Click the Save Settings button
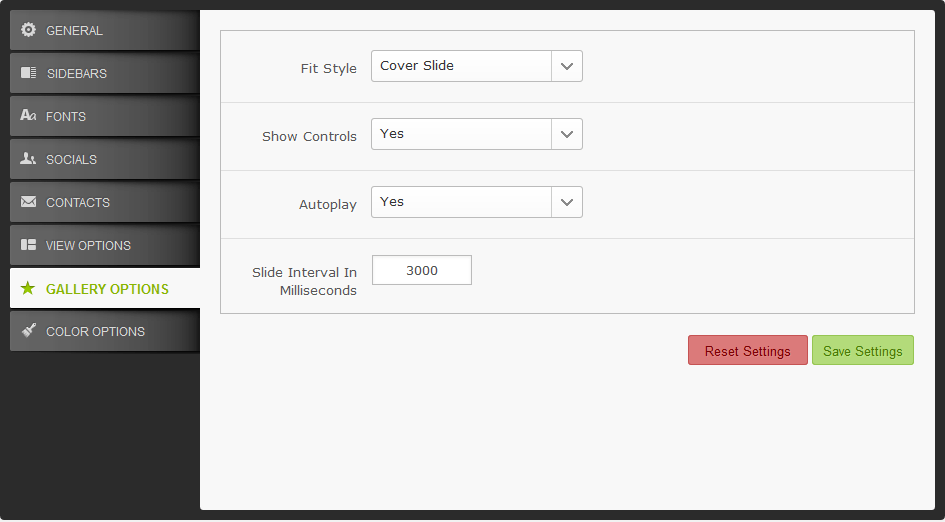Screen dimensions: 945x522 pyautogui.click(x=863, y=351)
